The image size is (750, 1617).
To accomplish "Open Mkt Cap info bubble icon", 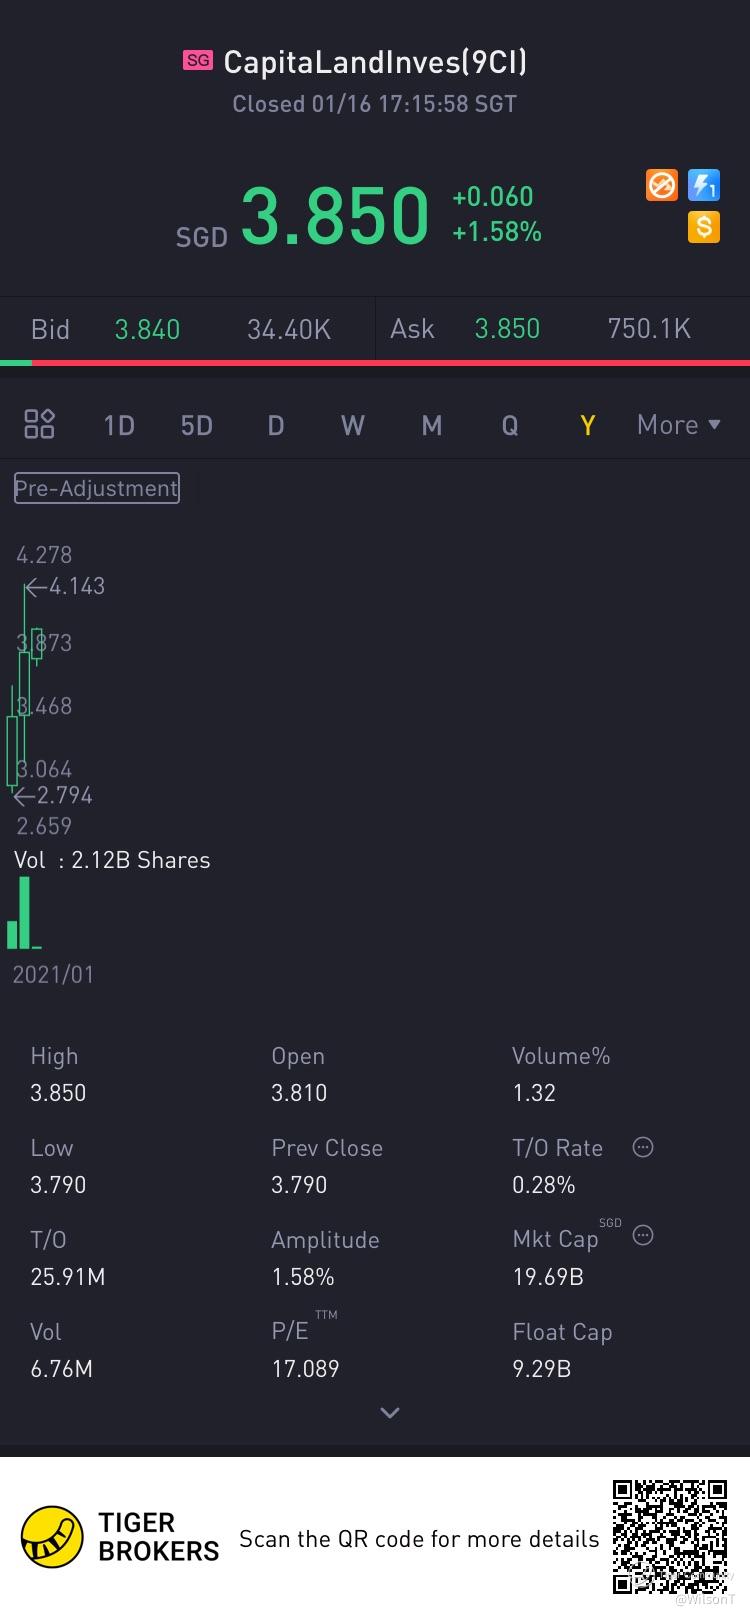I will [x=643, y=1235].
